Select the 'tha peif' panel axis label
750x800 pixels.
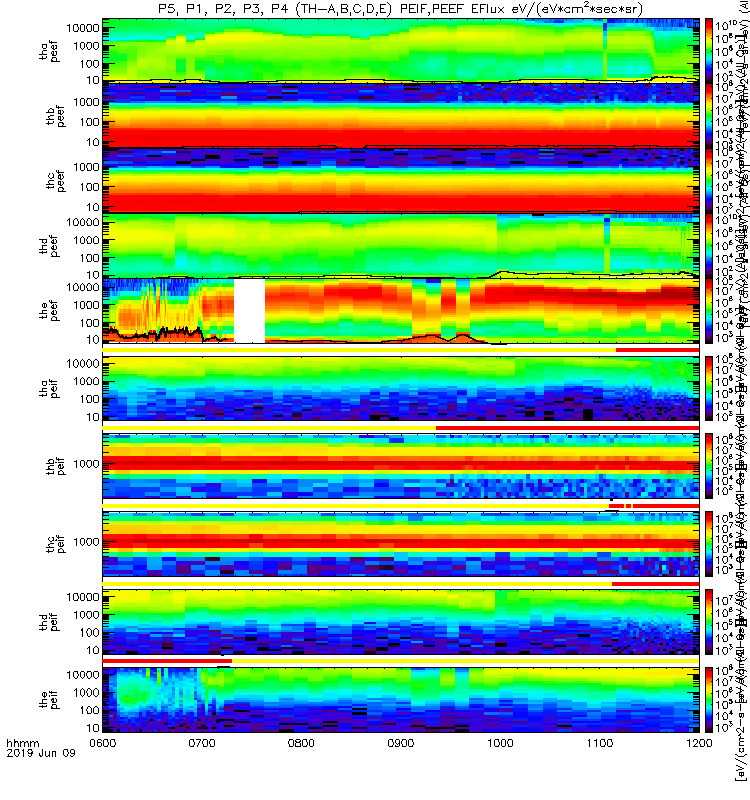click(49, 389)
